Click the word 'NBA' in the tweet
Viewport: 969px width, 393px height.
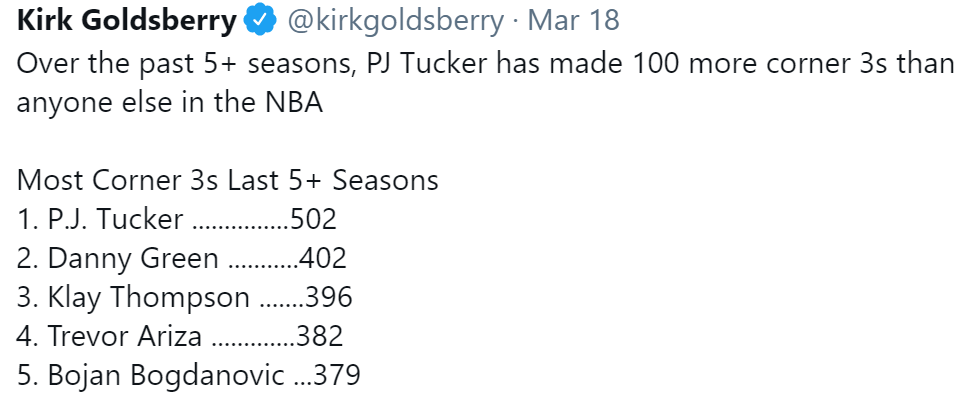[295, 103]
